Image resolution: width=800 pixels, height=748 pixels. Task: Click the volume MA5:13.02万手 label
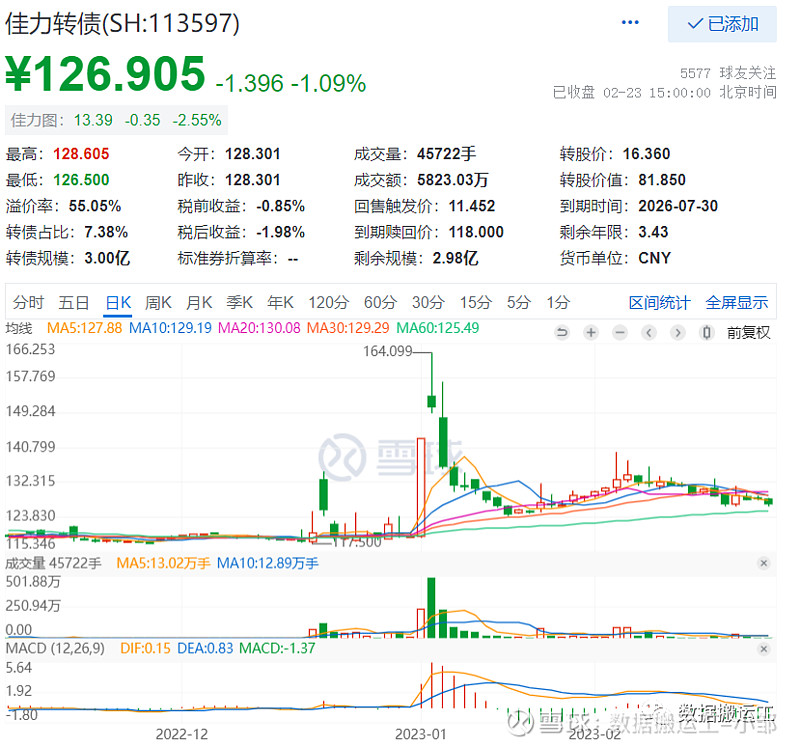[163, 563]
